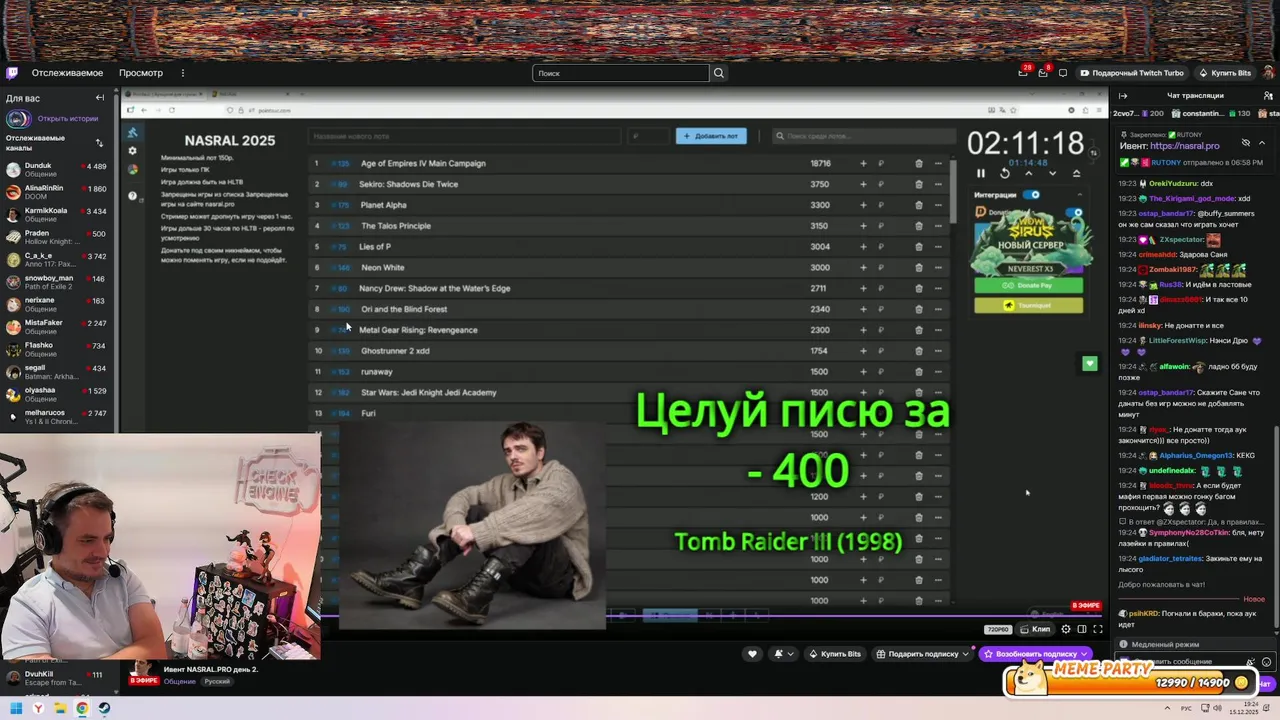Open more options for Neon White
Viewport: 1280px width, 720px height.
pos(938,267)
